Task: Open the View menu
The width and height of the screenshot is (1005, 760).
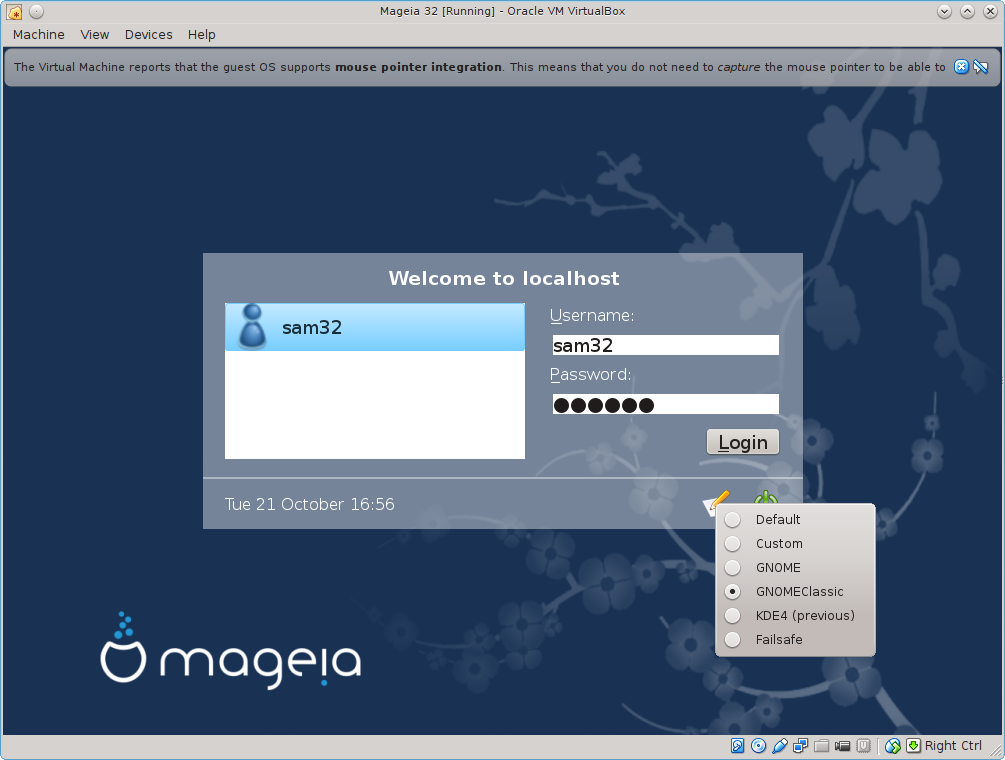Action: 95,35
